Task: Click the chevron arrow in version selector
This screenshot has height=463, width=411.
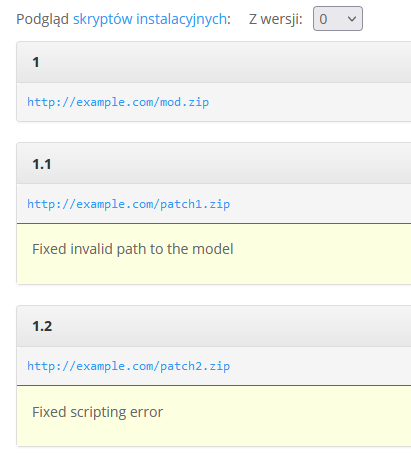Action: [x=352, y=19]
